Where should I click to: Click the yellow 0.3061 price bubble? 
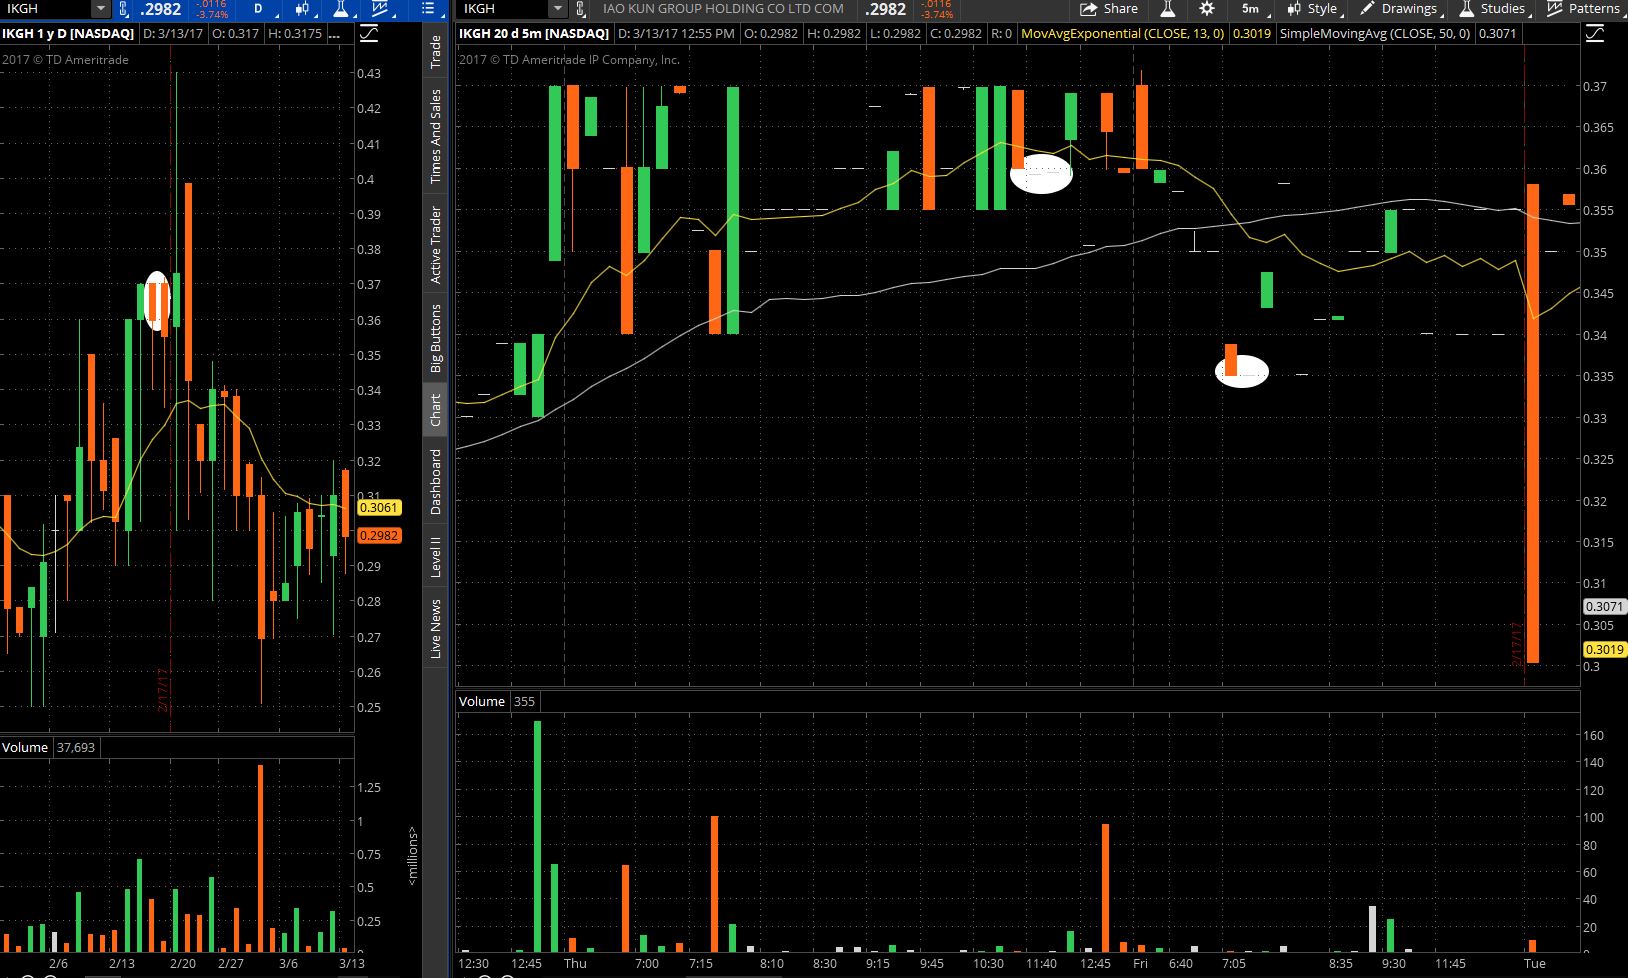pos(379,507)
